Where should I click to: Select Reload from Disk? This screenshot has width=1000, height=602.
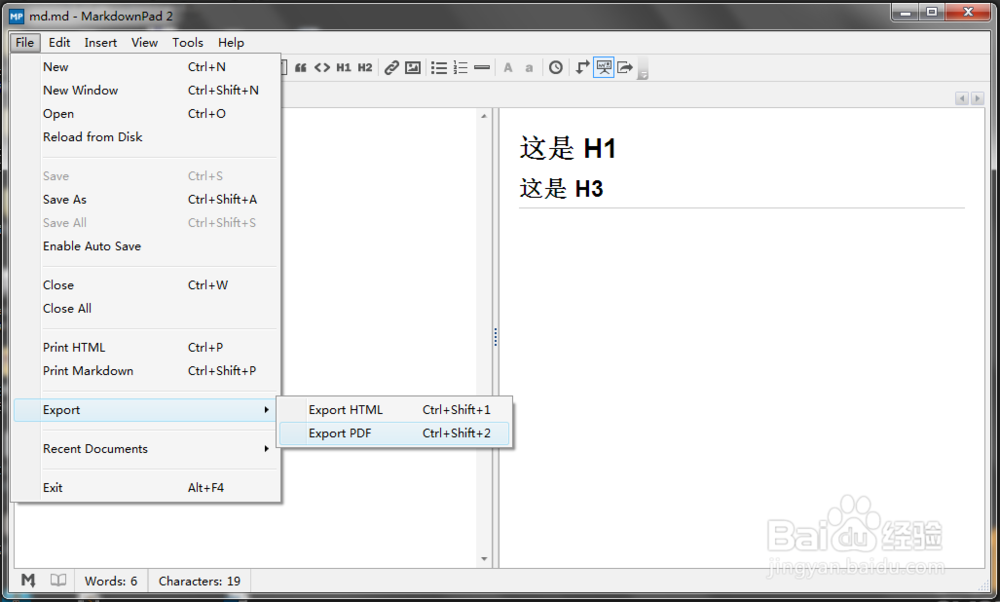147,137
